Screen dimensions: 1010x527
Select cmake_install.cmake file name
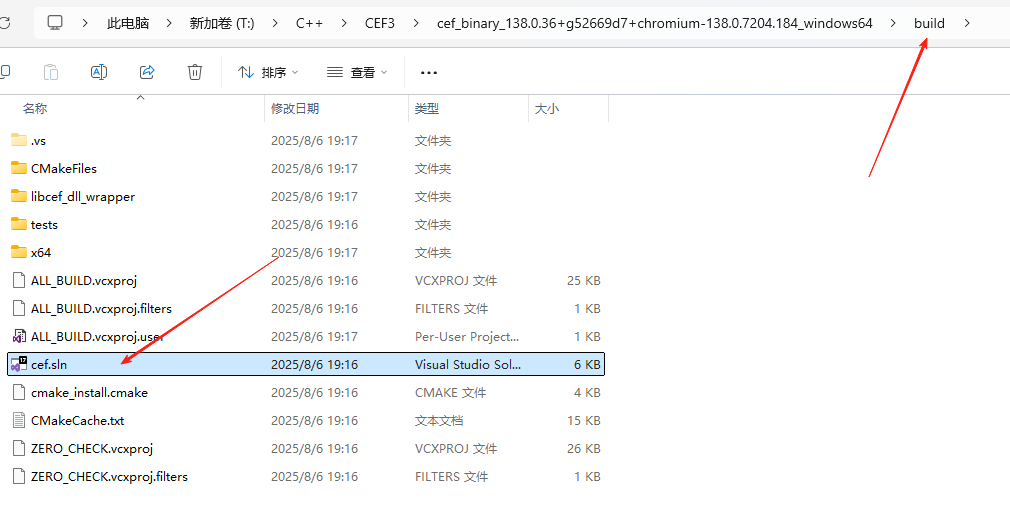tap(90, 392)
